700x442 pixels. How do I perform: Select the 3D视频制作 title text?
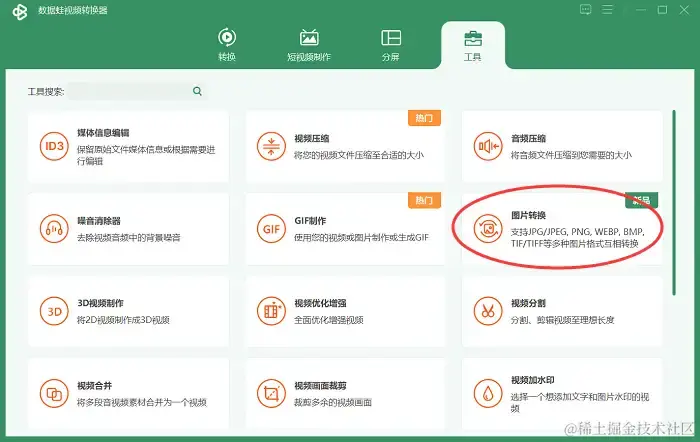(x=100, y=303)
